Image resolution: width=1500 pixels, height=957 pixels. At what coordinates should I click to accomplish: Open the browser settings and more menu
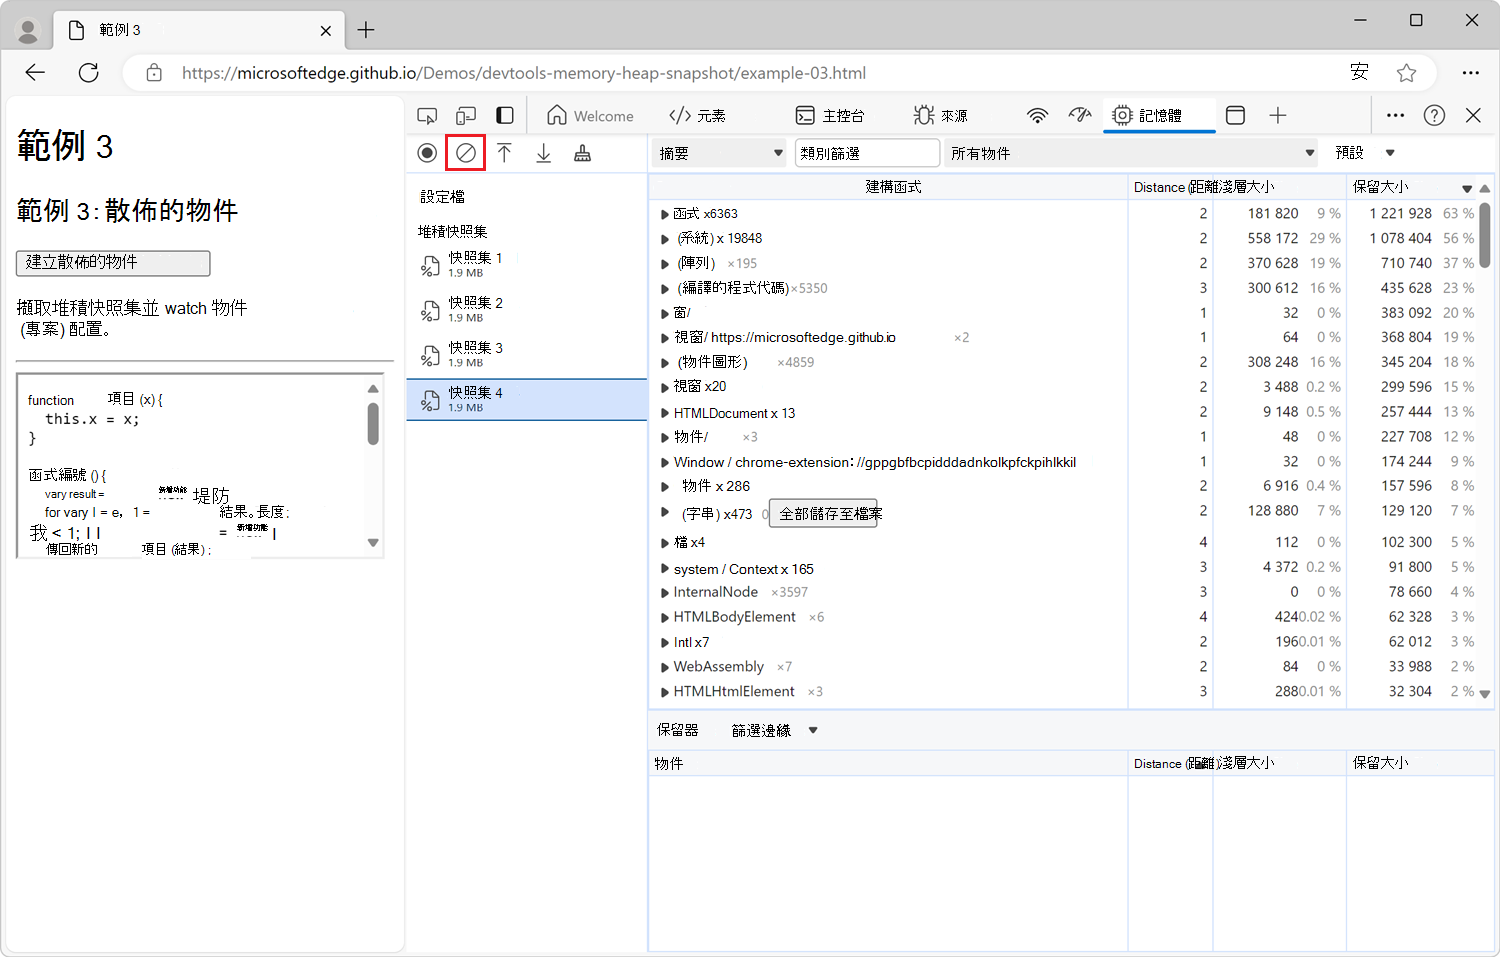pos(1470,73)
